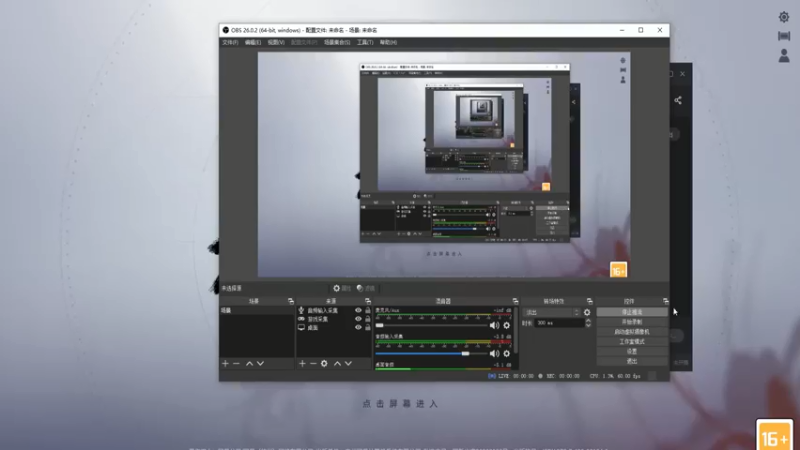Move the source up in Sources panel
Screen dimensions: 800x450
(337, 363)
